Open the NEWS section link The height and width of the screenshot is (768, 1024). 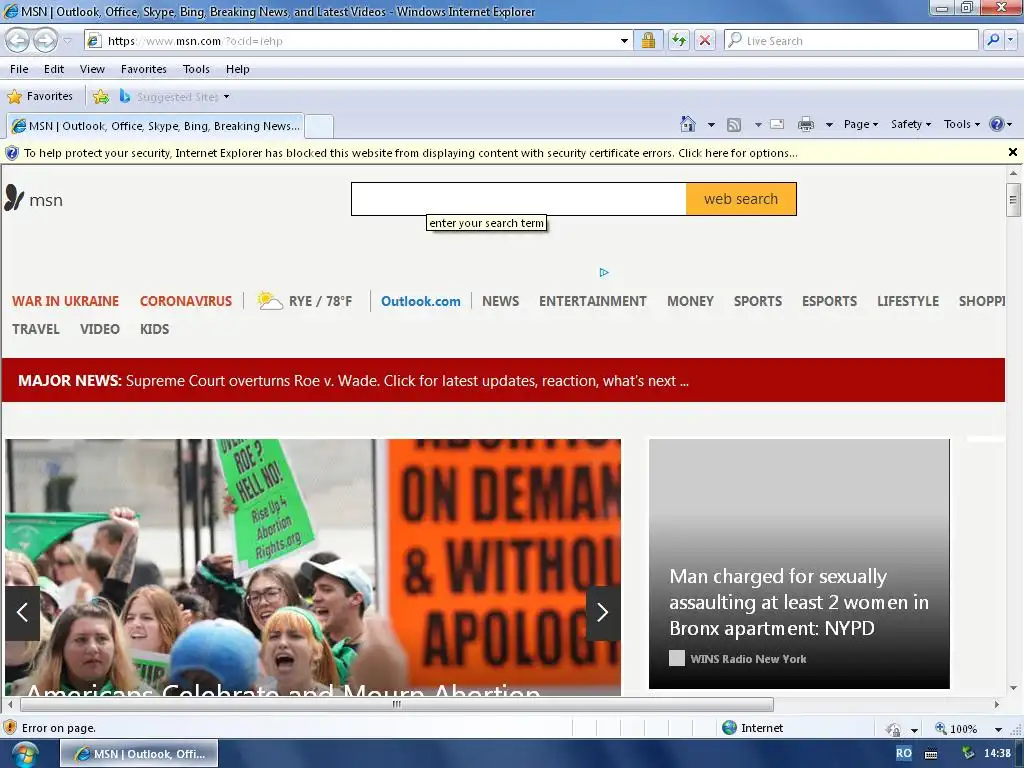click(x=500, y=301)
